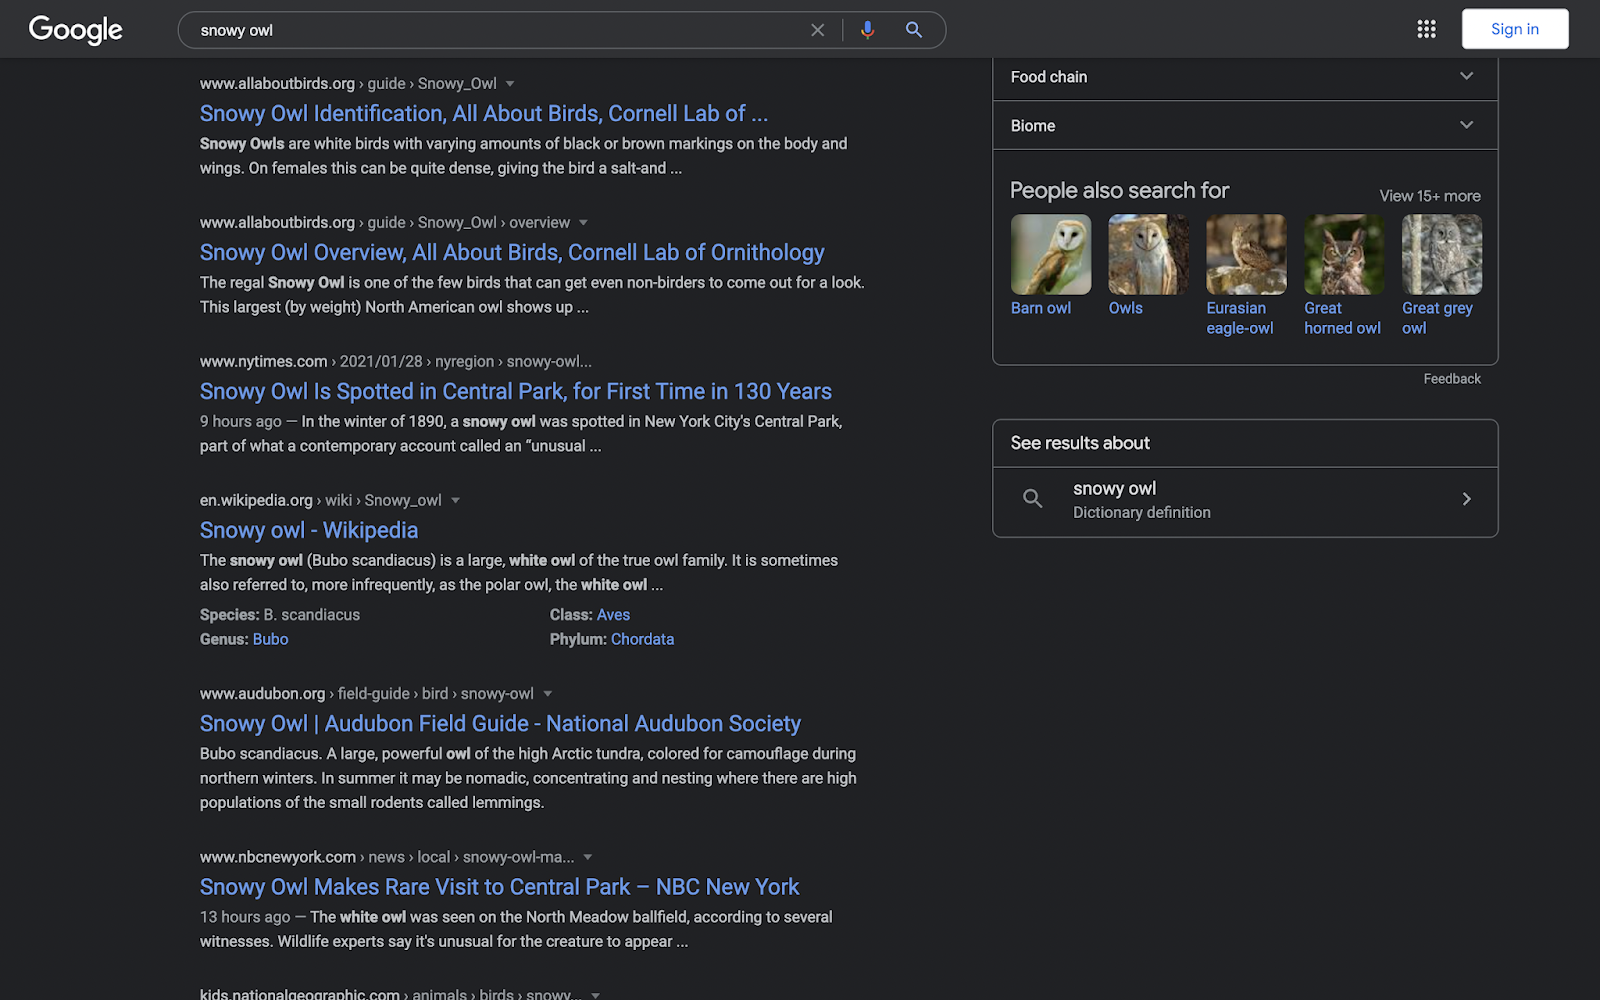
Task: Open the NBC New York Central Park article
Action: 498,886
